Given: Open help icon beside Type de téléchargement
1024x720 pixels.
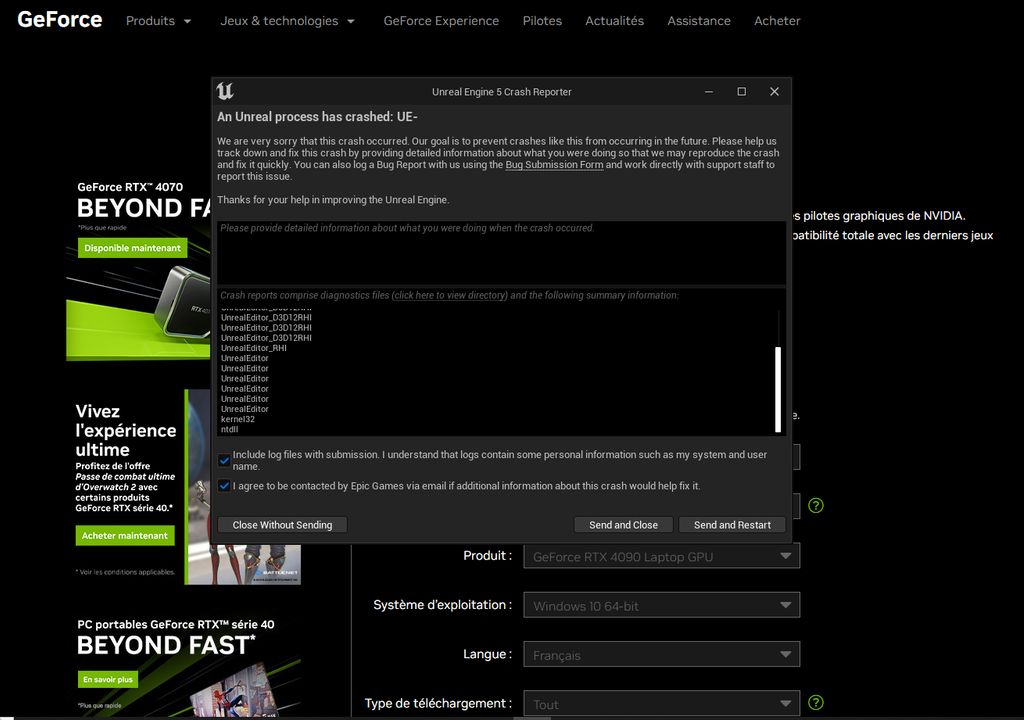Looking at the screenshot, I should [x=816, y=702].
